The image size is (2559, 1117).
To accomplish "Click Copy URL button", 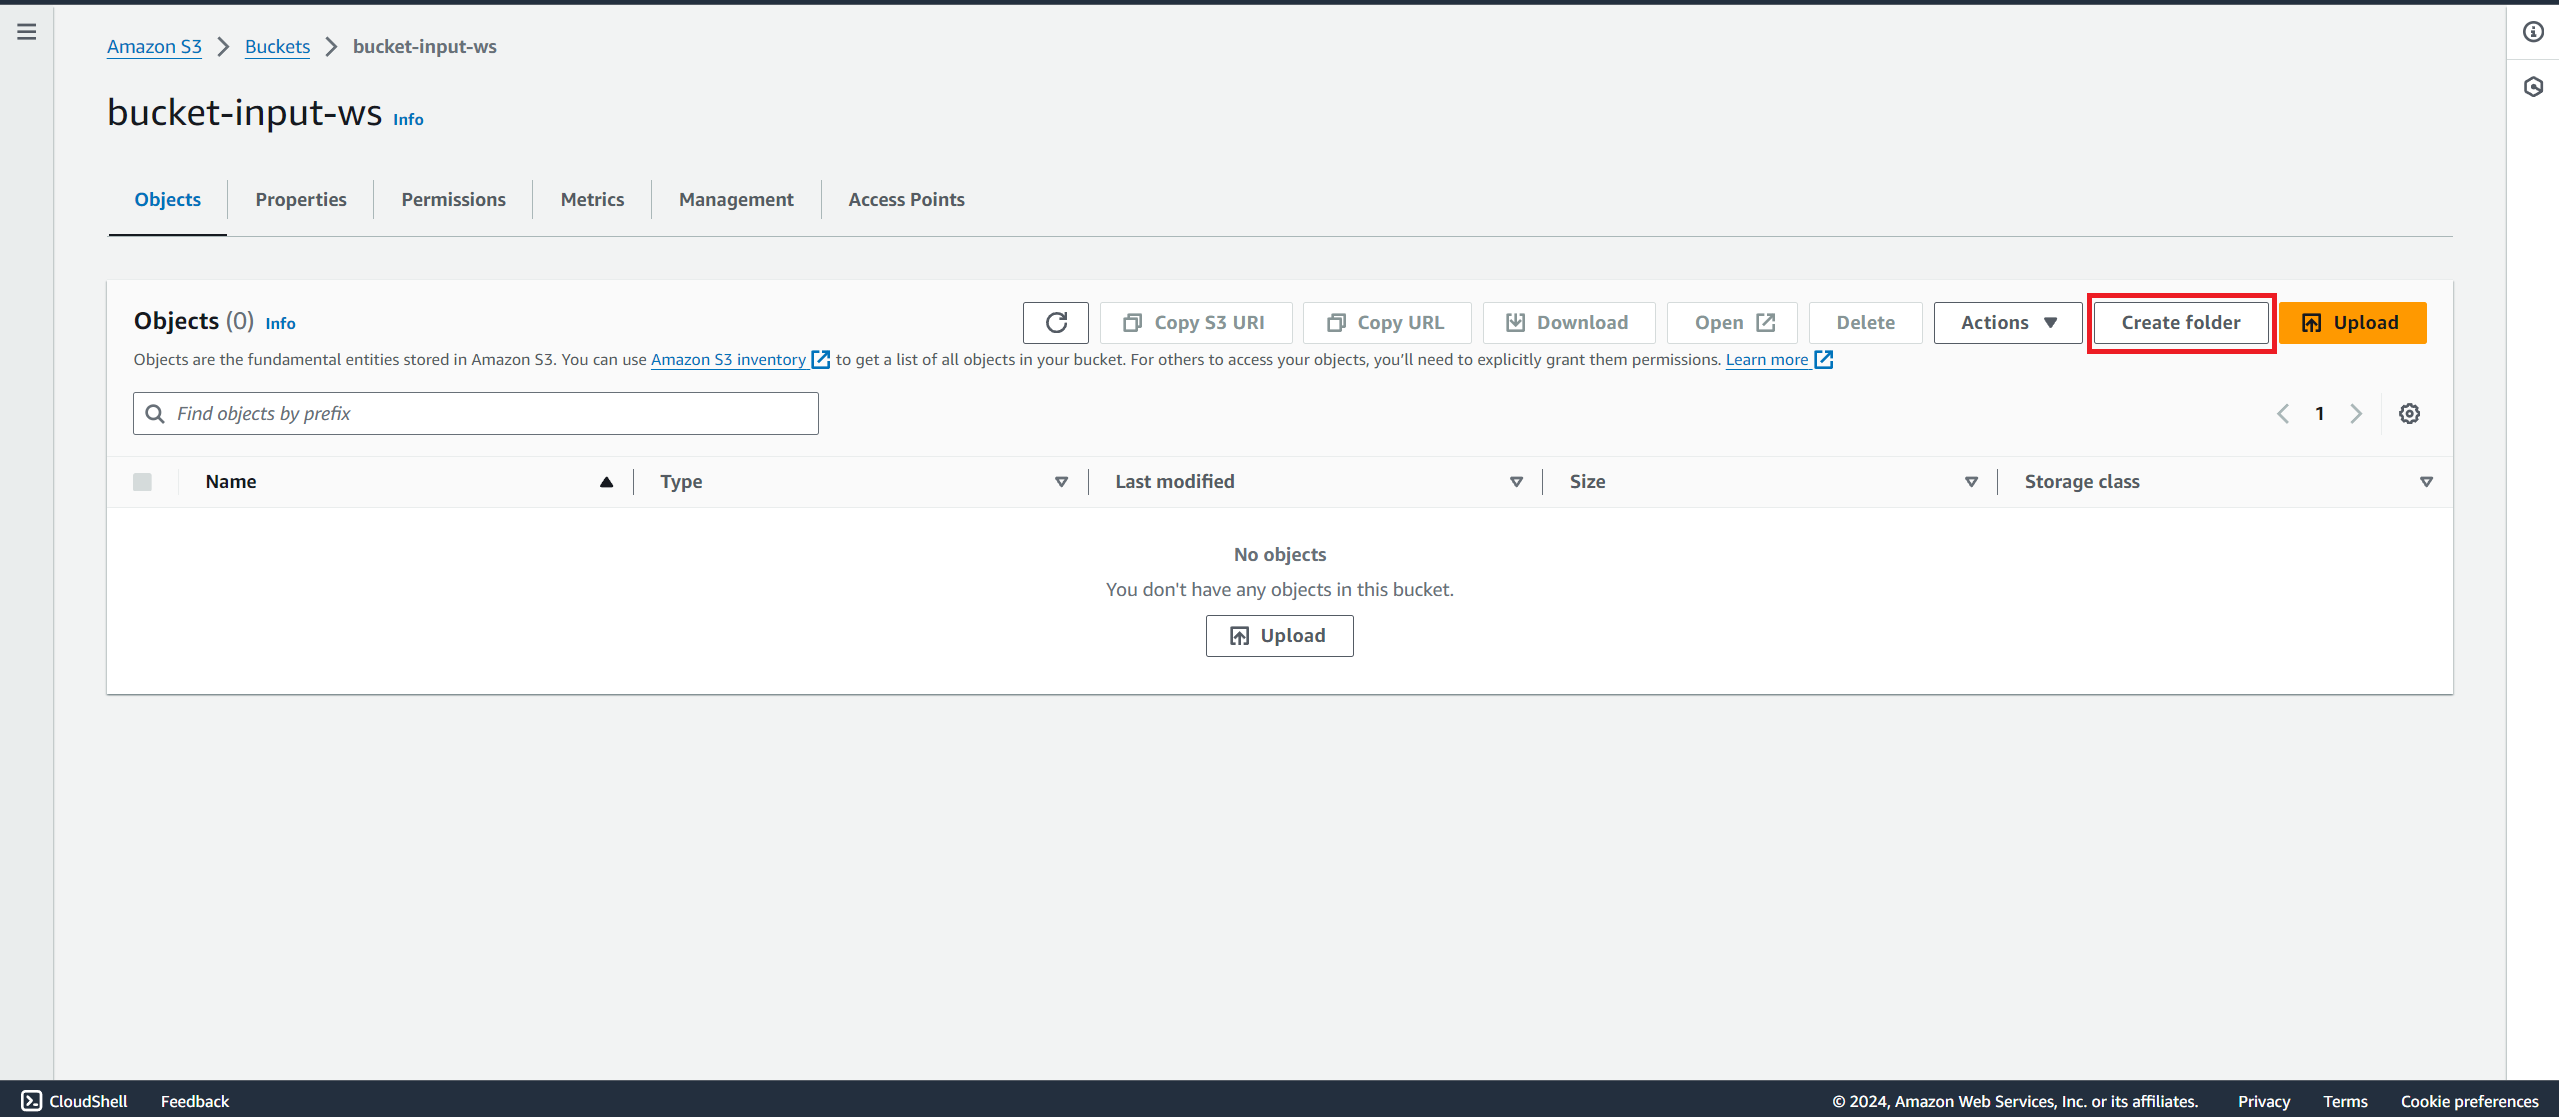I will [x=1387, y=323].
